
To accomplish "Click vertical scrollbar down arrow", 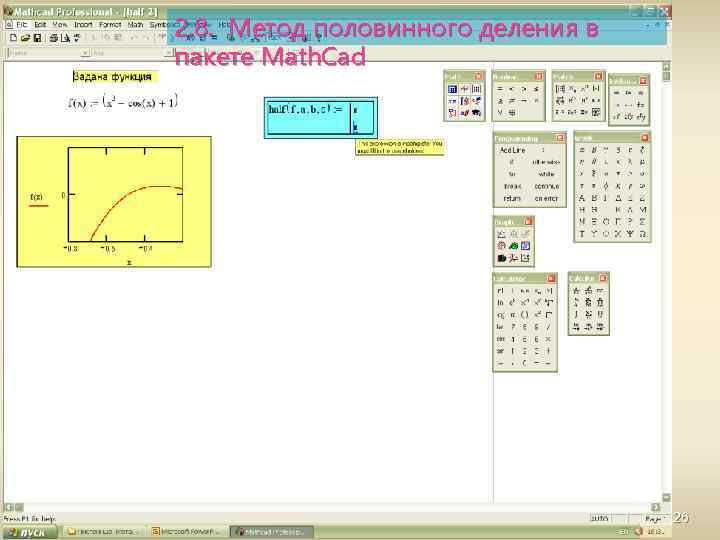I will [666, 498].
